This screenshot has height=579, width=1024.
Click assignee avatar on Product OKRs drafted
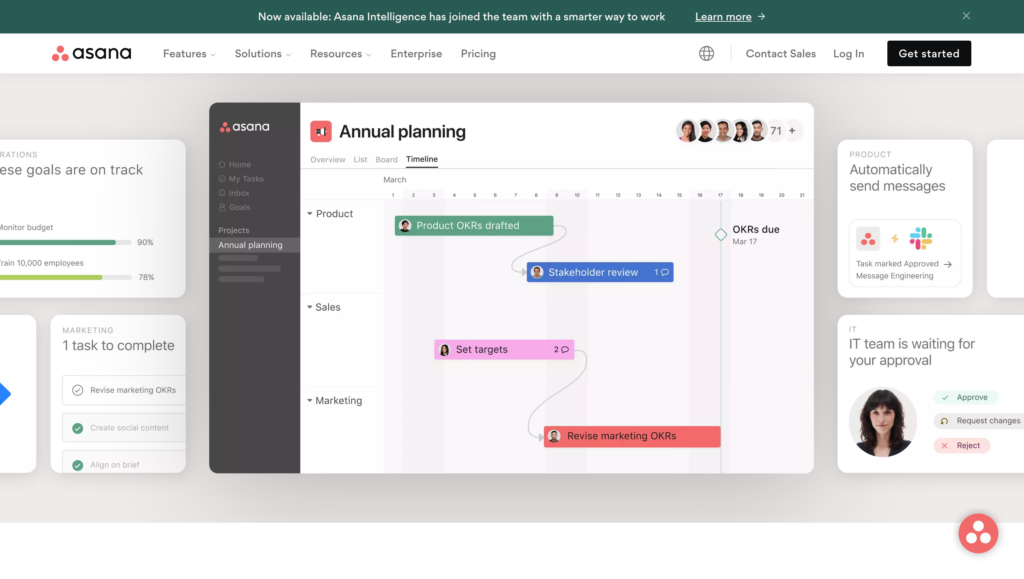pos(405,226)
